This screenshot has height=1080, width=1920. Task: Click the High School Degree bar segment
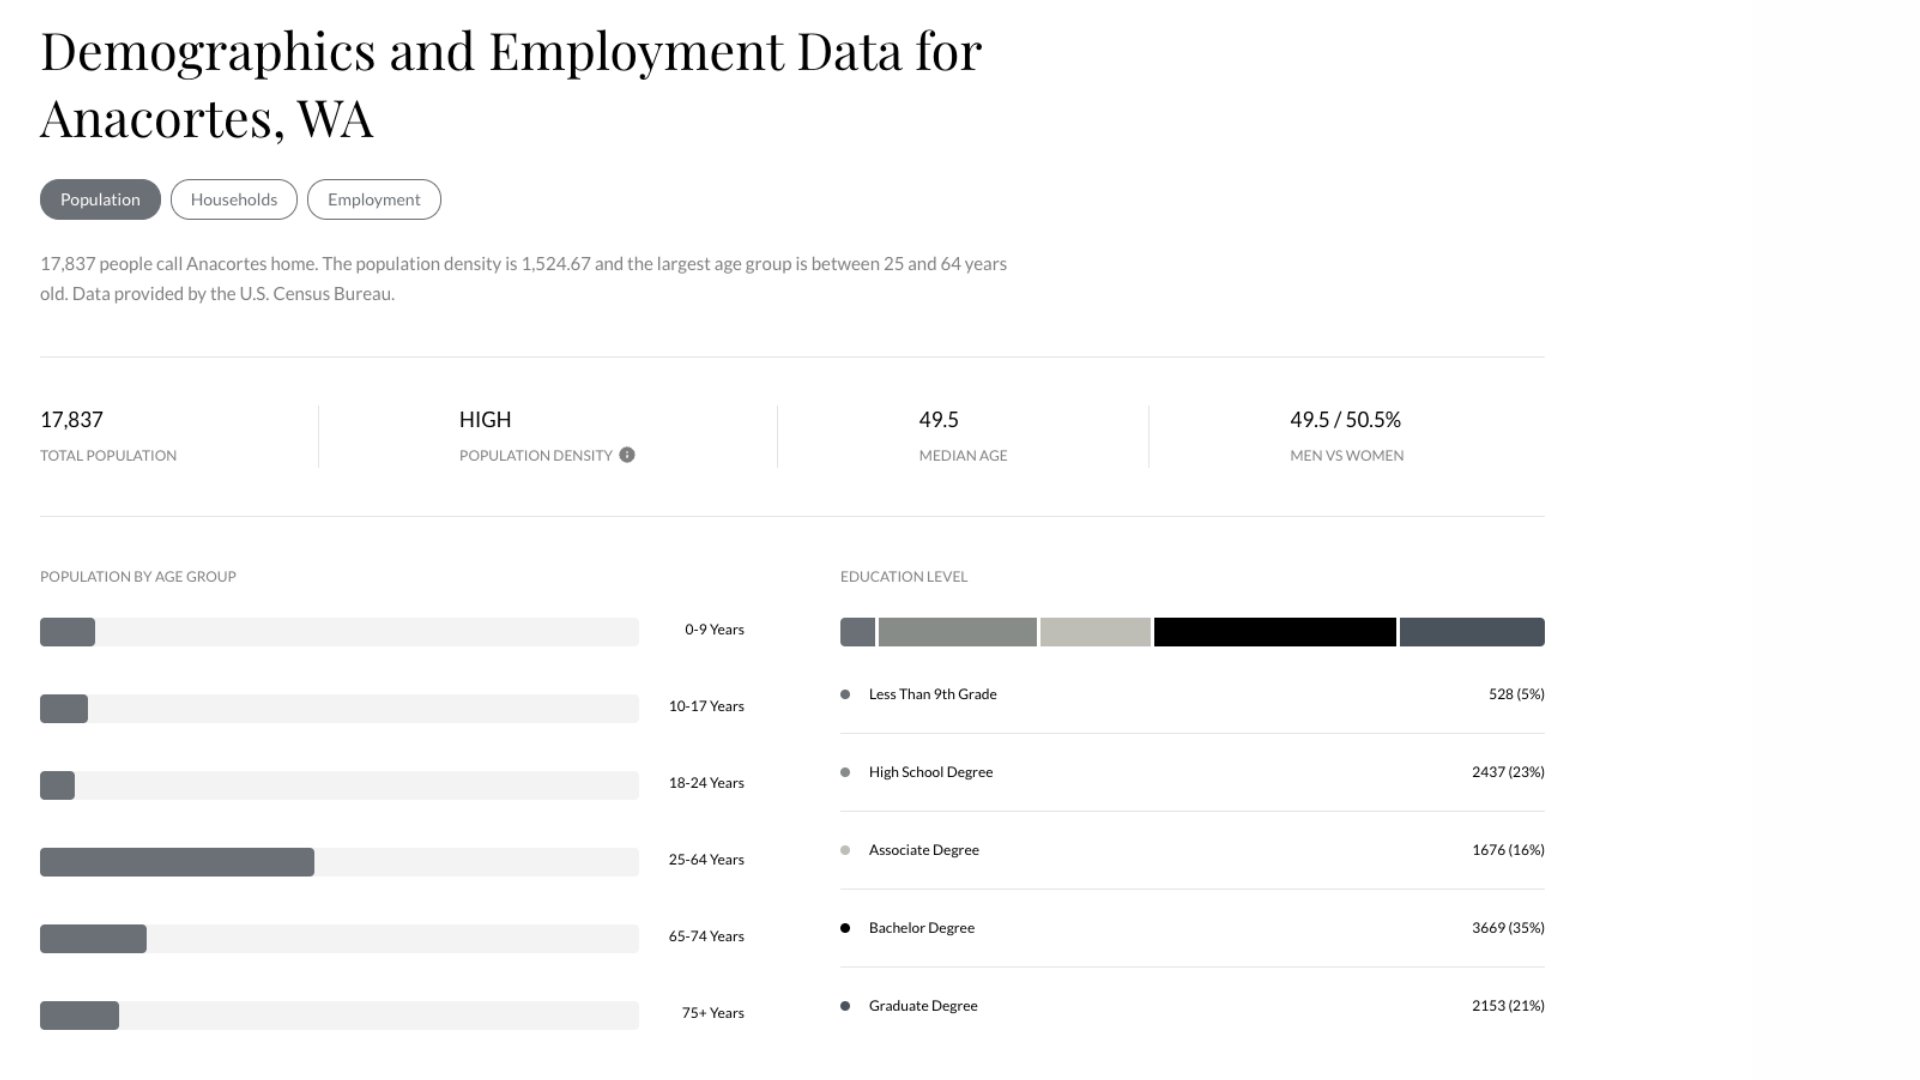(x=957, y=632)
